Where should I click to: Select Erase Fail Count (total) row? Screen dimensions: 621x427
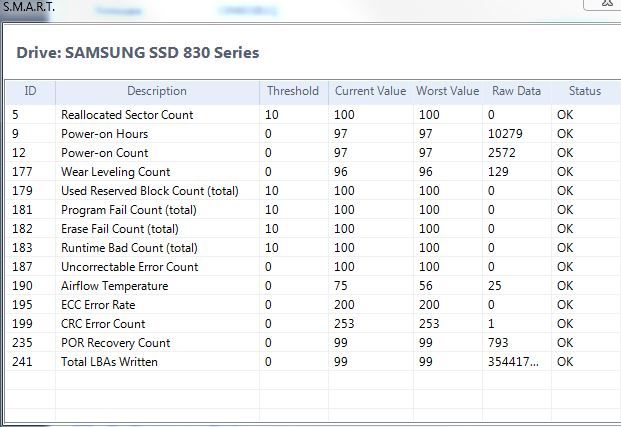[x=313, y=229]
